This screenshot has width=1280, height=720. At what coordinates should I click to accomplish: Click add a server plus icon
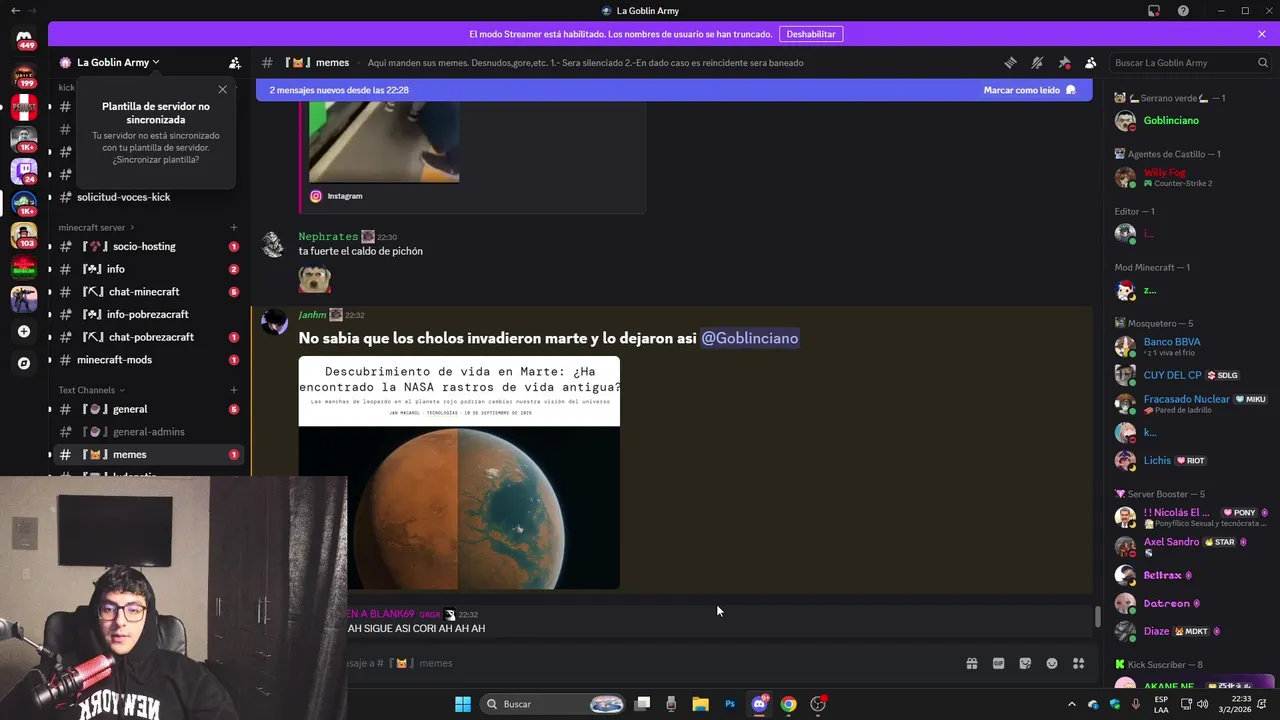pos(24,331)
